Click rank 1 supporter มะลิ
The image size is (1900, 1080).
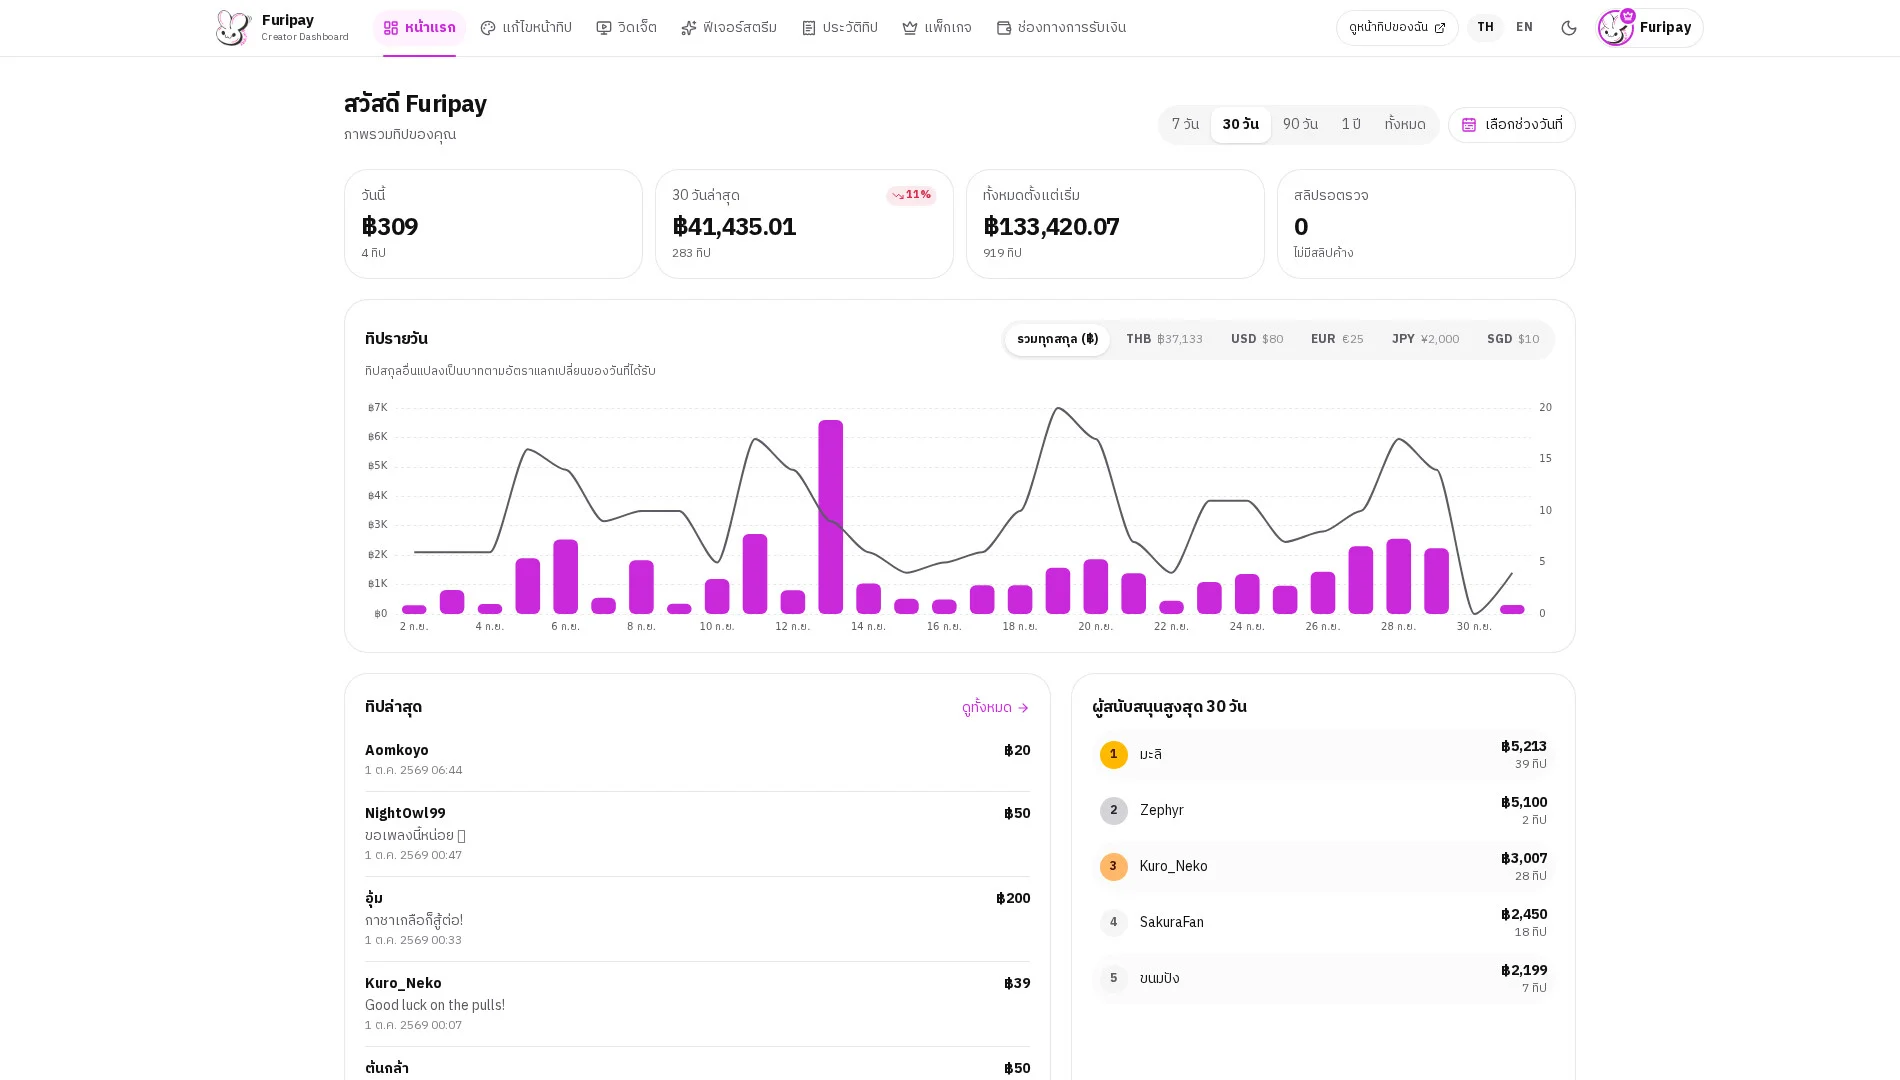(1323, 755)
